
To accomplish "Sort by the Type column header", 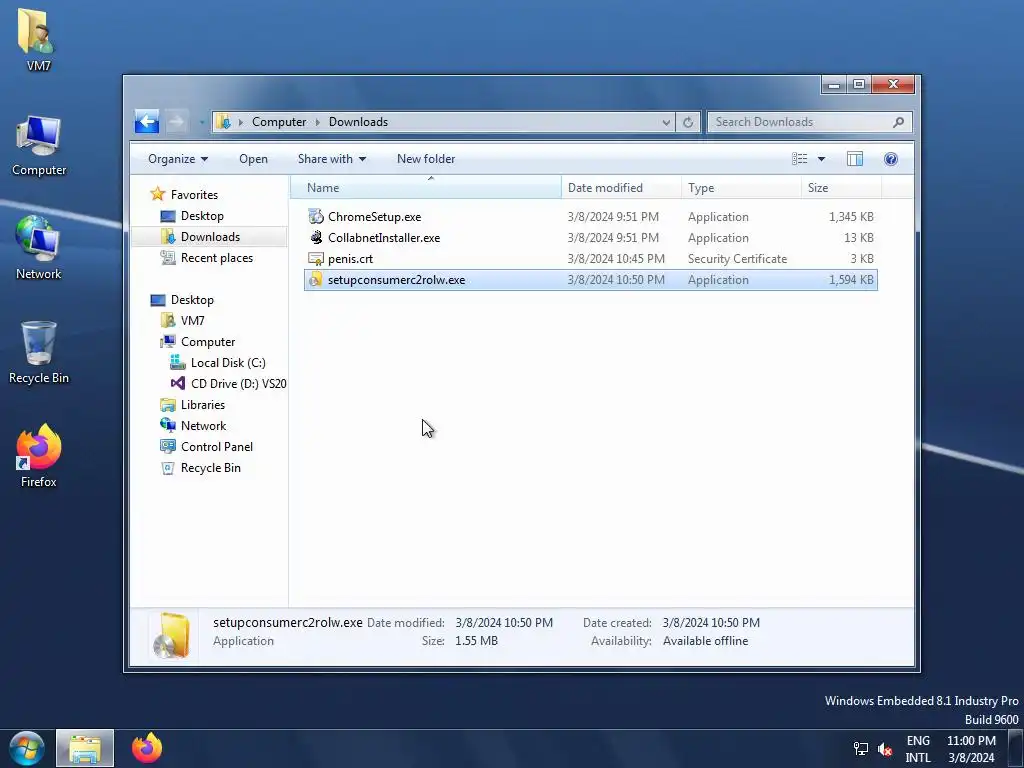I will click(x=741, y=188).
